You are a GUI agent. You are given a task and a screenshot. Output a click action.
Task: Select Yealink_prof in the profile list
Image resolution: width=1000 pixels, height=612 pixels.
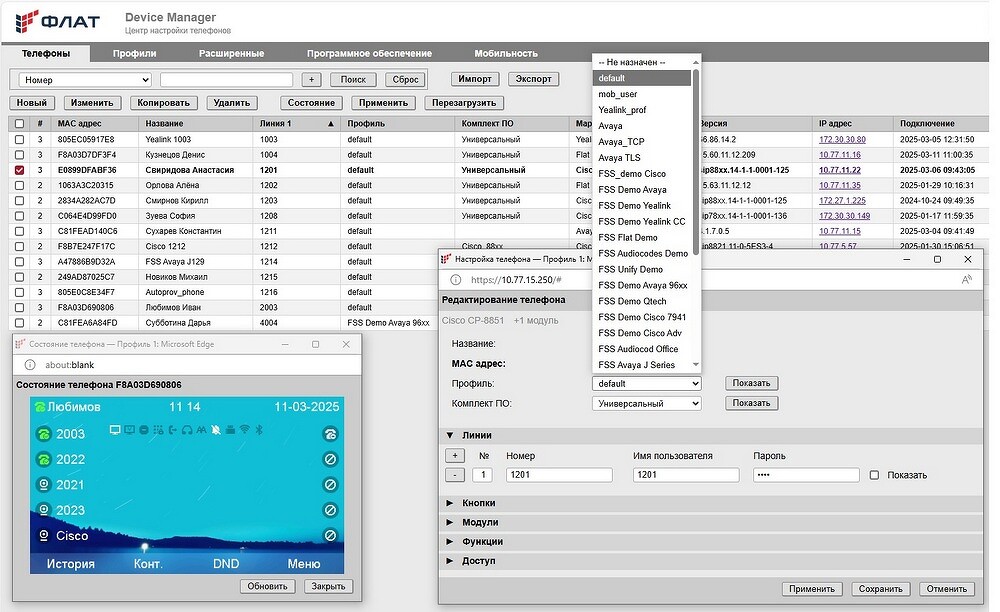point(642,110)
